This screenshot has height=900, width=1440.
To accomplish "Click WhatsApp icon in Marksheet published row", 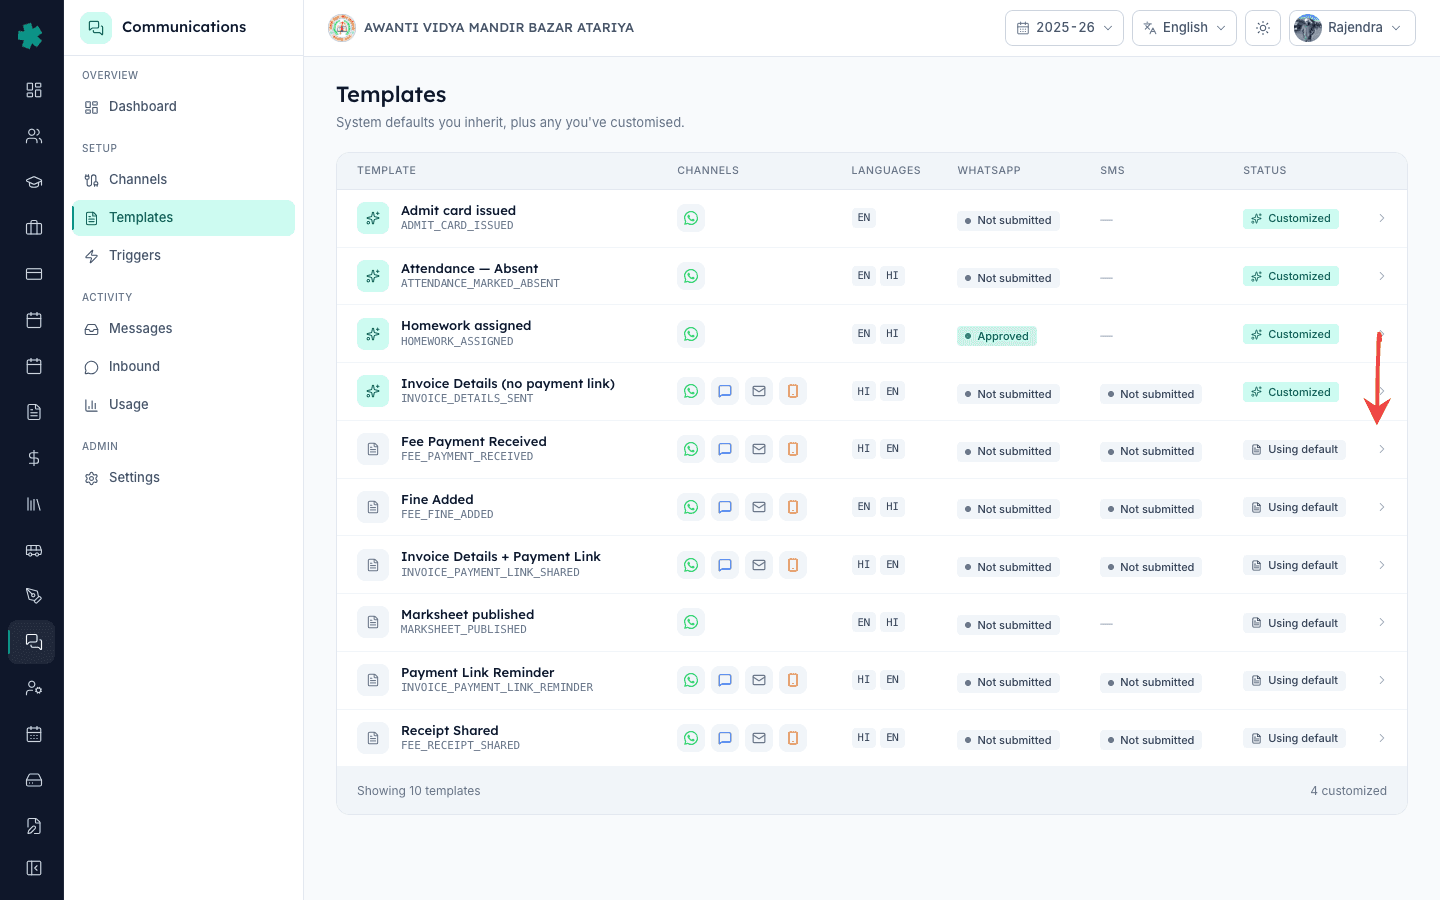I will click(691, 622).
